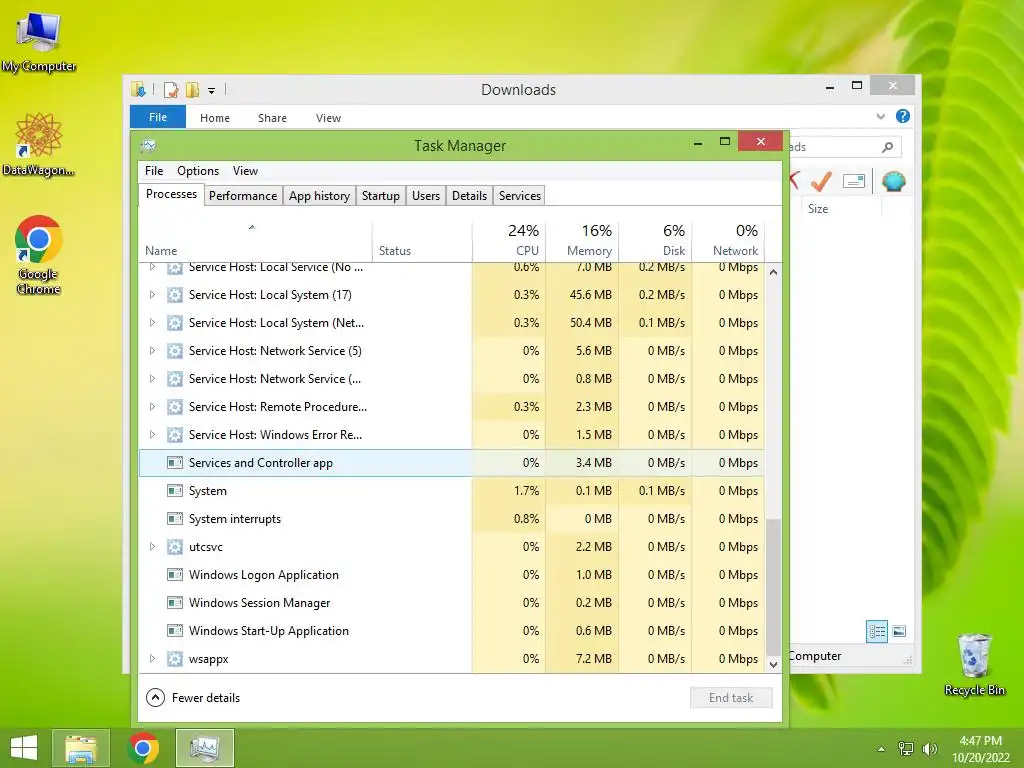Image resolution: width=1024 pixels, height=768 pixels.
Task: Expand Service Host: Windows Error Re...
Action: click(152, 435)
